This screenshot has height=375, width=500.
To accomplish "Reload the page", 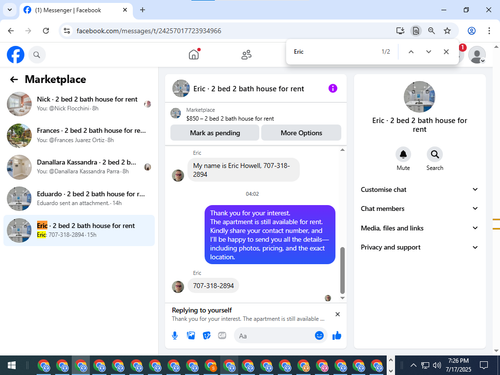I will 46,31.
